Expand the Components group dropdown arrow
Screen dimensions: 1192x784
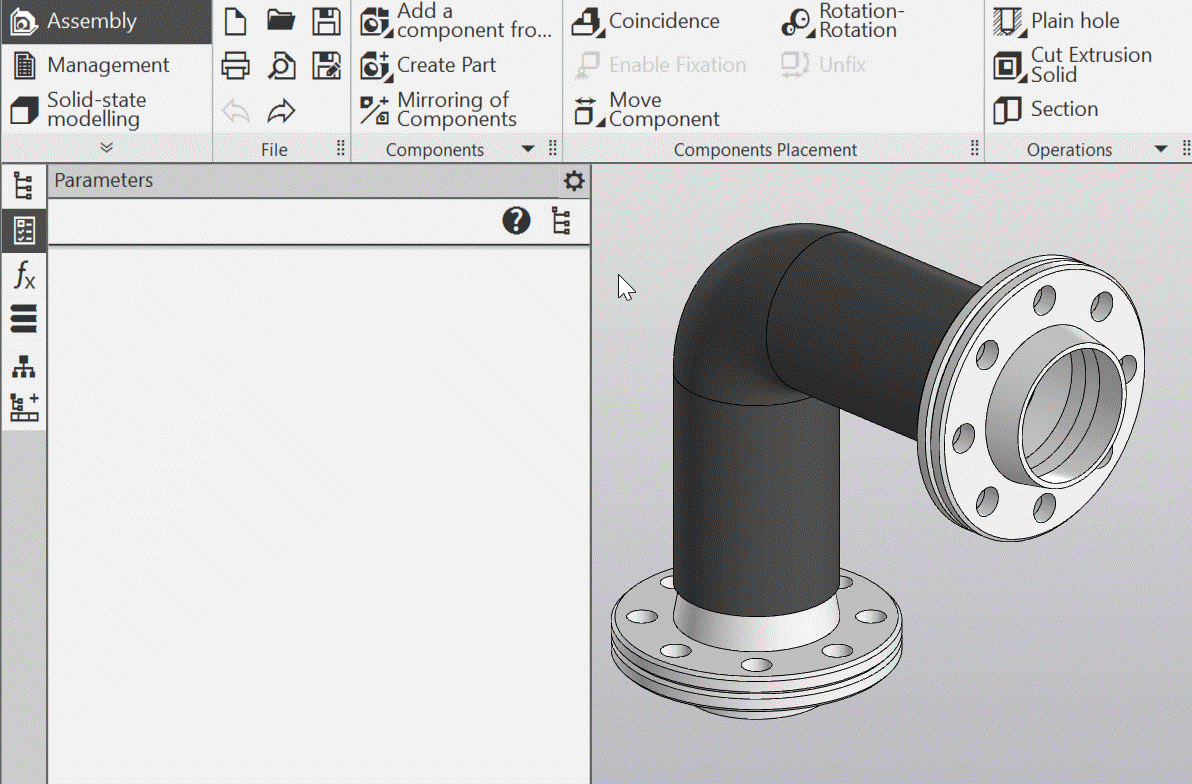click(x=528, y=150)
